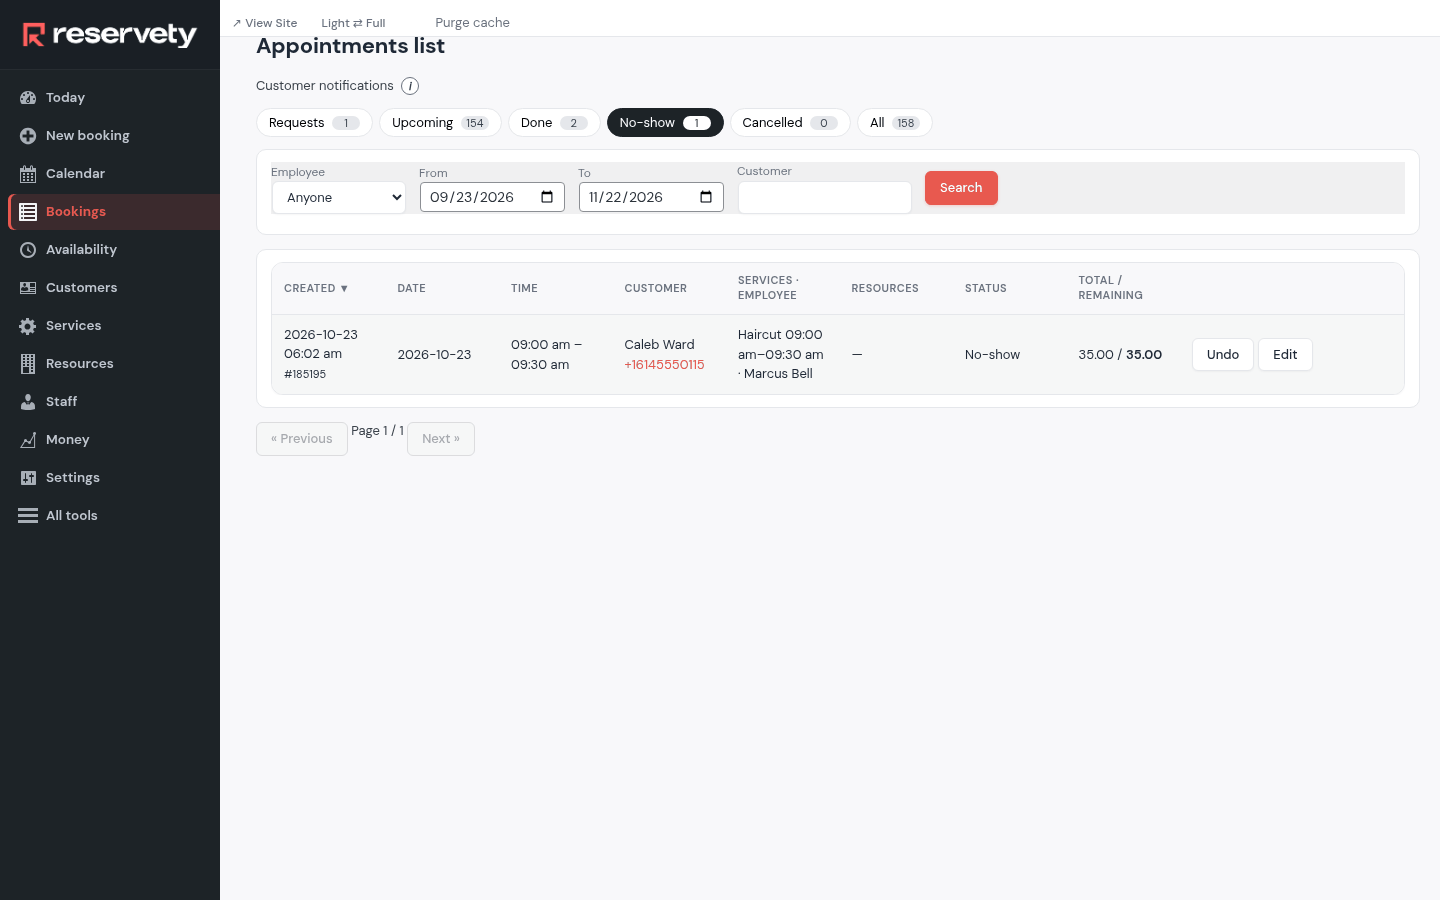Click the Bookings list icon
This screenshot has height=900, width=1440.
[x=28, y=212]
